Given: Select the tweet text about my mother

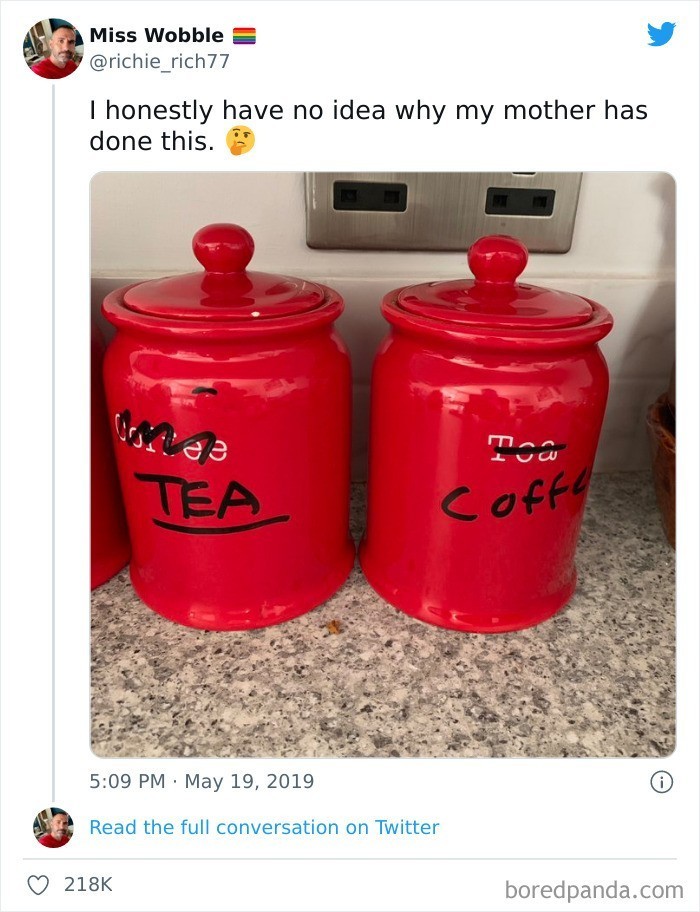Looking at the screenshot, I should 368,126.
